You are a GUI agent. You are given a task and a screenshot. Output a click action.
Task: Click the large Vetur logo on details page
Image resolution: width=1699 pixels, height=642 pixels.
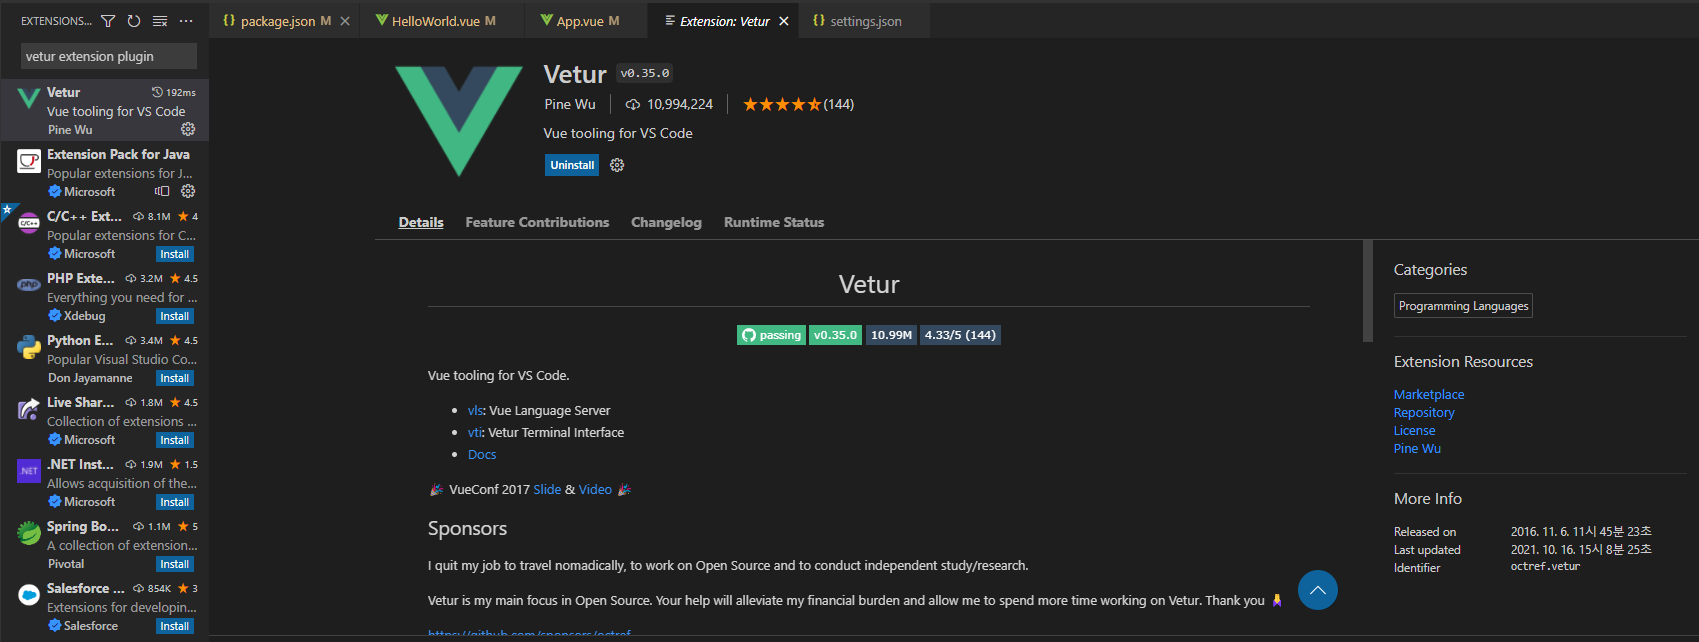[459, 121]
